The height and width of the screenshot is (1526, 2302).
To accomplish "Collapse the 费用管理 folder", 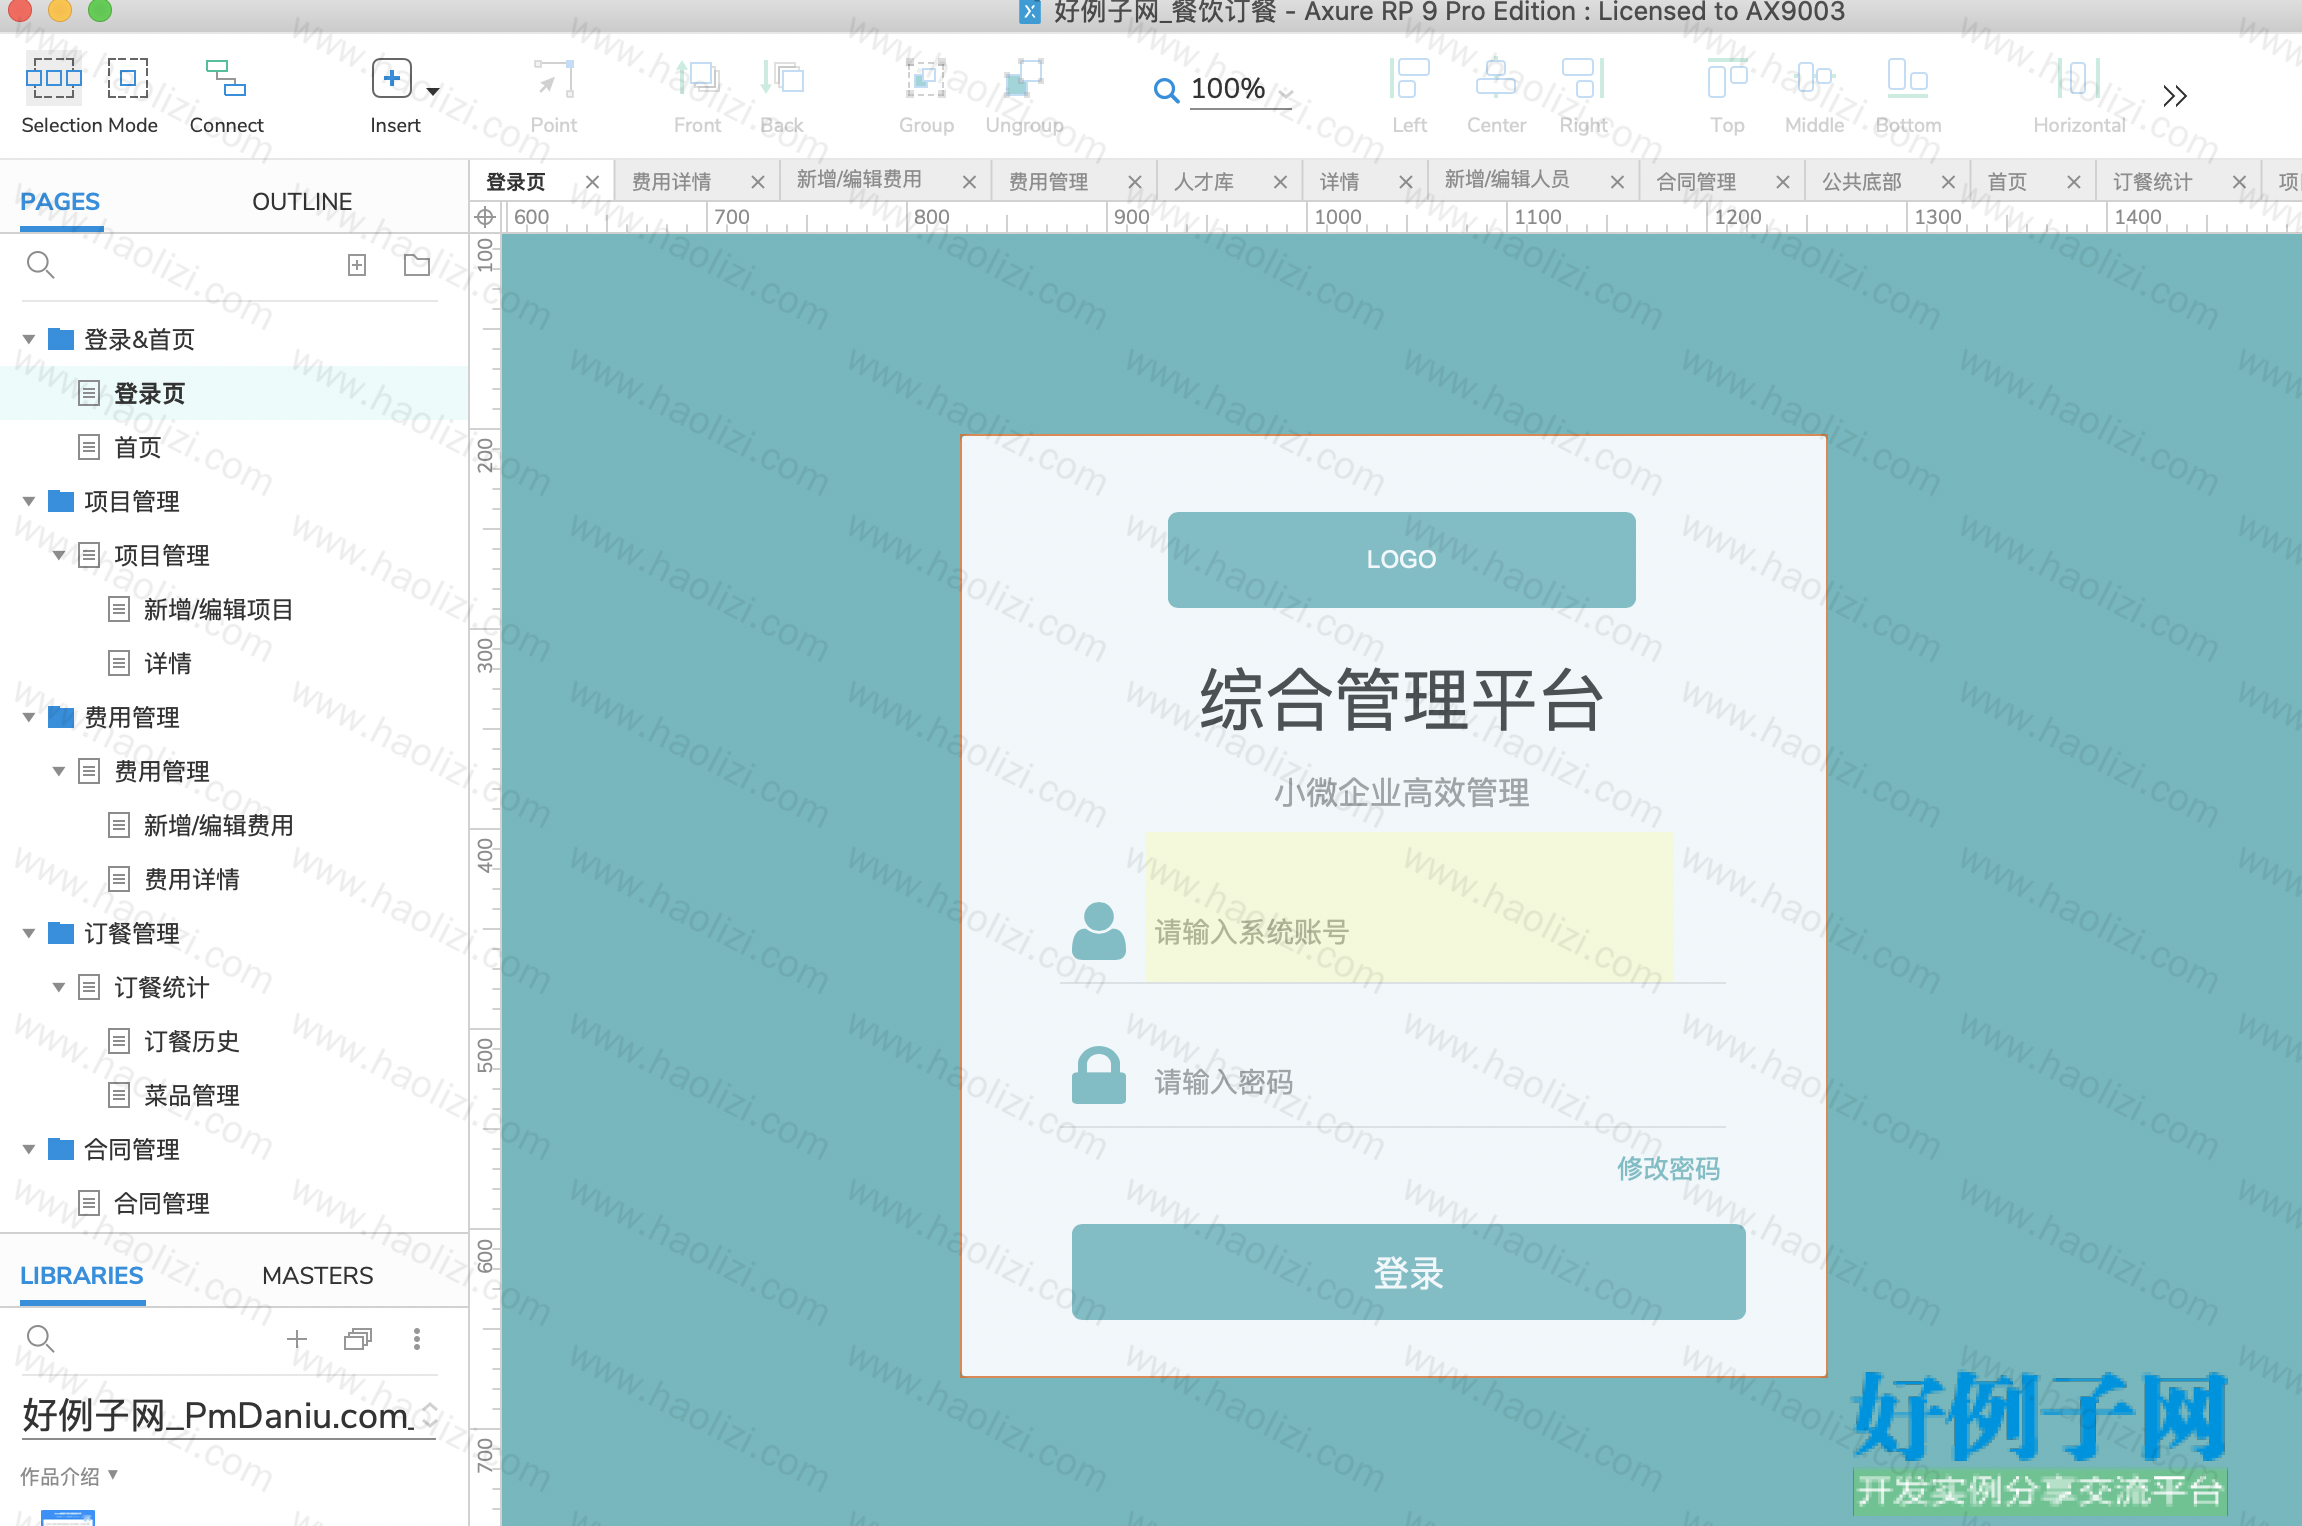I will (x=29, y=717).
